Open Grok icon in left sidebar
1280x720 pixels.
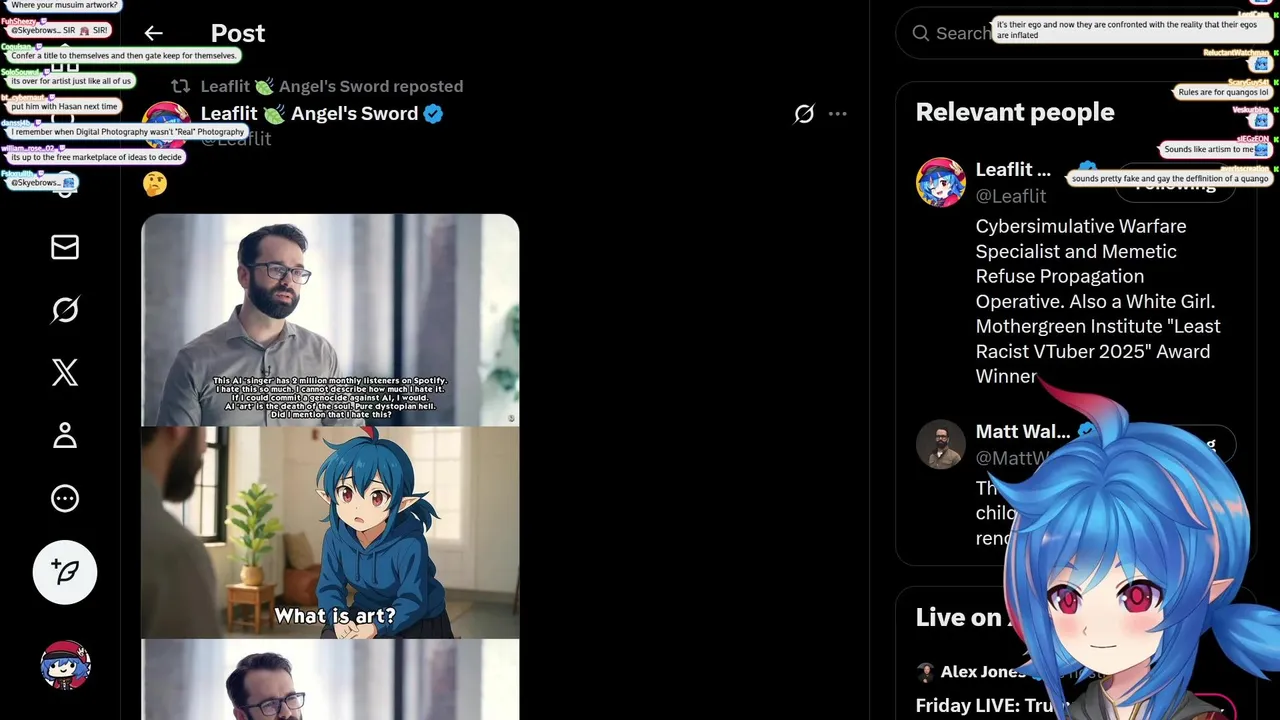(65, 310)
